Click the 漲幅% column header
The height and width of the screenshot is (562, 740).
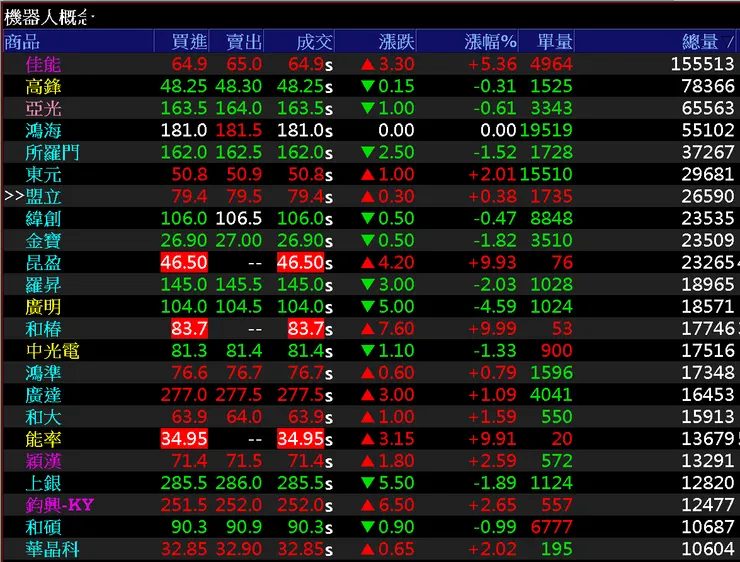coord(468,42)
